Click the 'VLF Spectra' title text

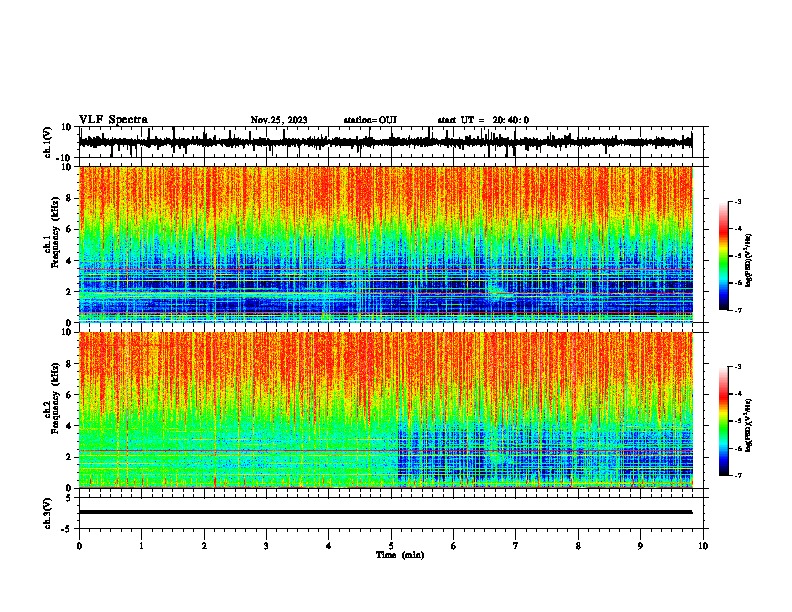pyautogui.click(x=113, y=120)
